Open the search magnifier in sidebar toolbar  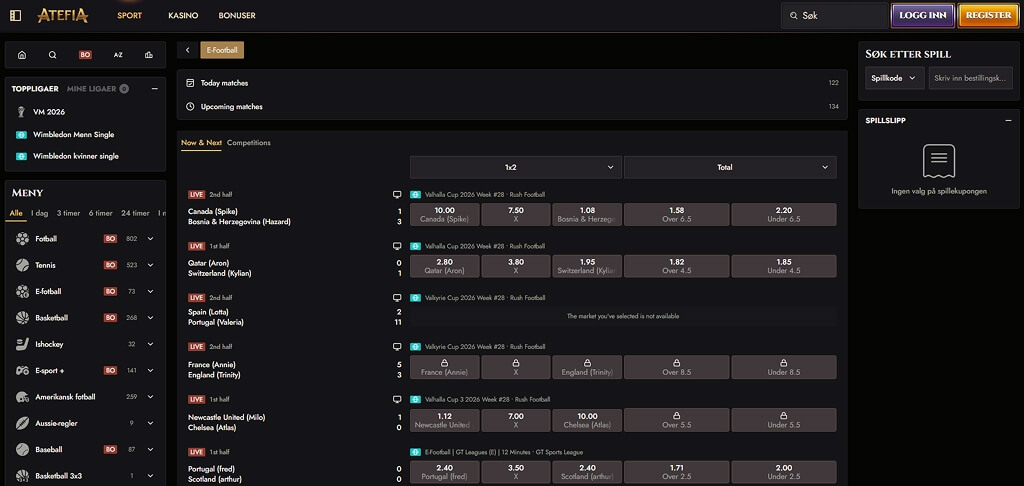[53, 55]
